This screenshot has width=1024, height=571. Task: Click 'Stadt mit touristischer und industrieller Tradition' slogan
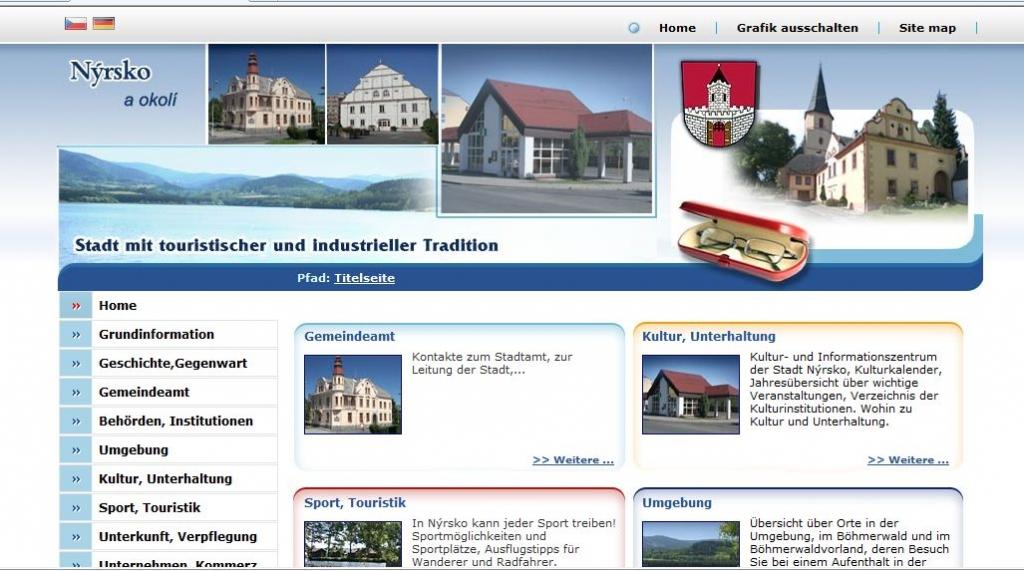click(x=286, y=246)
